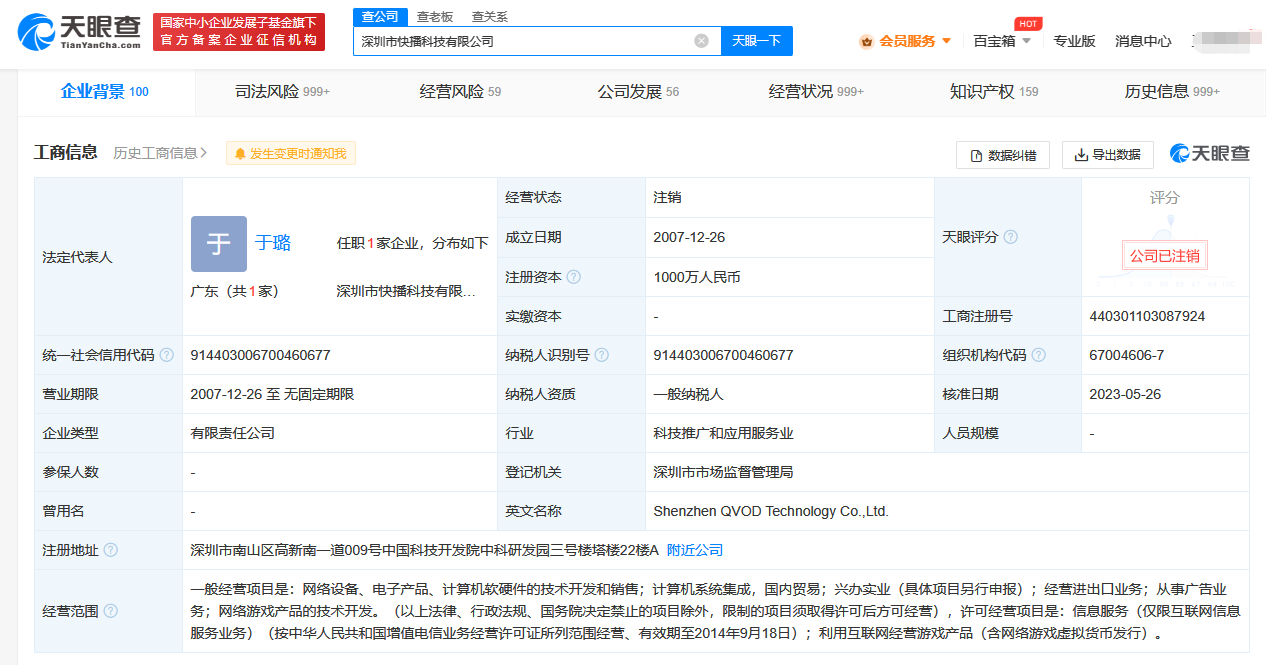Select the 查公司 search tab
The width and height of the screenshot is (1266, 665).
tap(380, 16)
